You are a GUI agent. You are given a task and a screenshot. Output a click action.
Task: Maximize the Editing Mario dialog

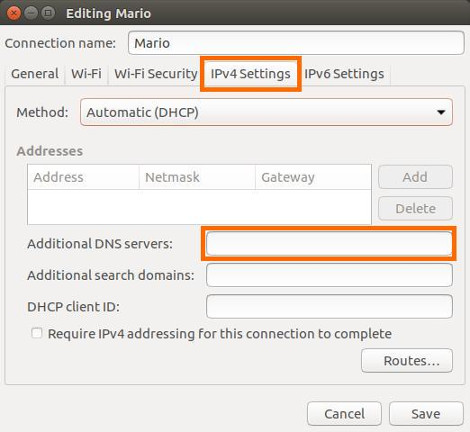click(48, 13)
